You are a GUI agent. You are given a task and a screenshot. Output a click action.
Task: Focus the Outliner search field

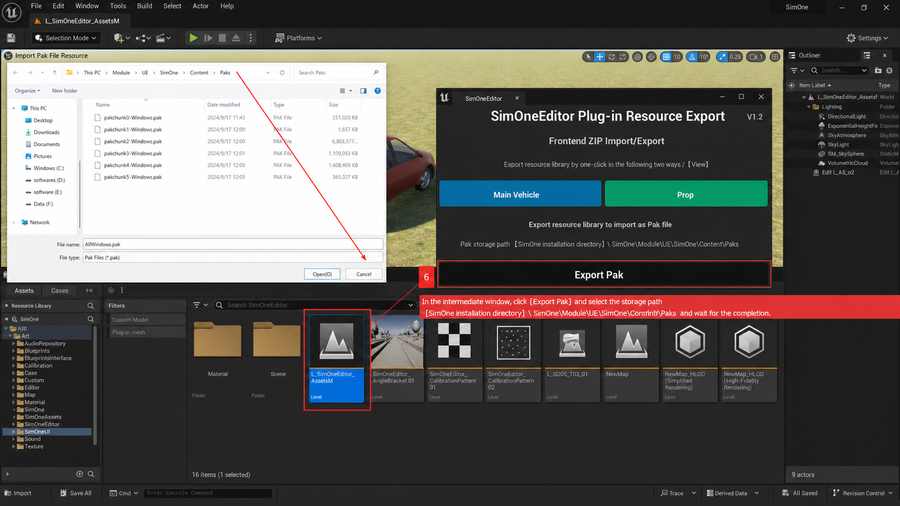click(x=839, y=70)
